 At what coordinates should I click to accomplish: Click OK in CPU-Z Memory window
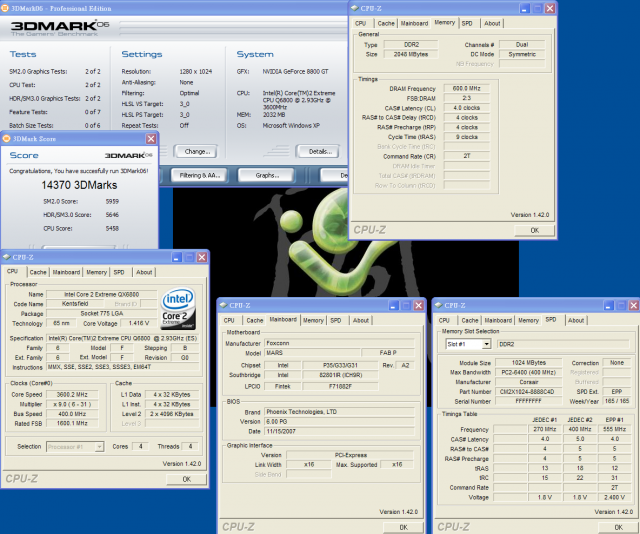(x=534, y=230)
